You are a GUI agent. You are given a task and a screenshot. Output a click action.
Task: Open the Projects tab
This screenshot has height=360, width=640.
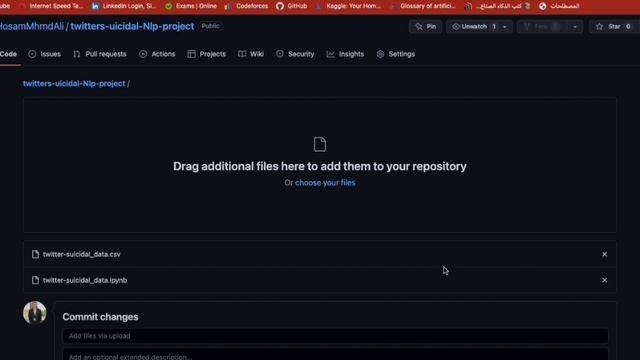pyautogui.click(x=207, y=54)
